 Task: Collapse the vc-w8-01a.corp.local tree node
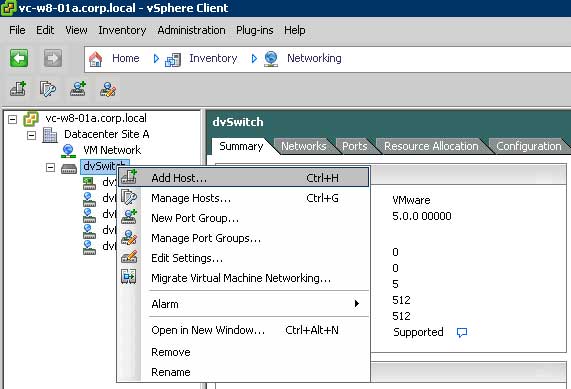13,119
